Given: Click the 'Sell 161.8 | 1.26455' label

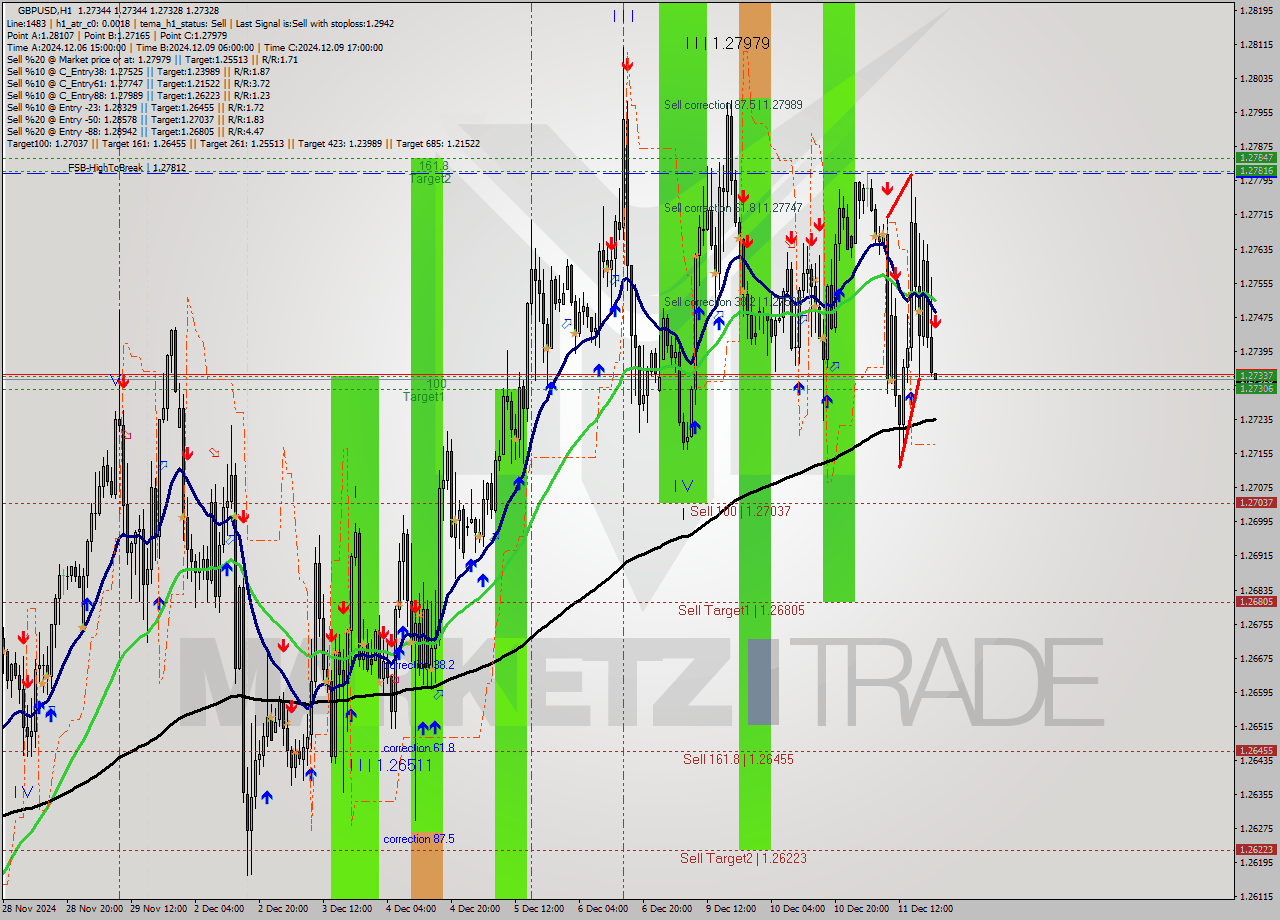Looking at the screenshot, I should [738, 759].
